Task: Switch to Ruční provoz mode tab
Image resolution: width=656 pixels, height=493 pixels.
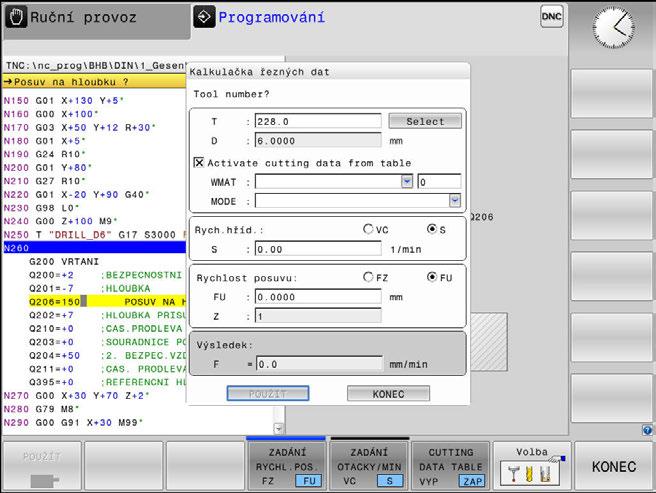Action: click(x=97, y=20)
